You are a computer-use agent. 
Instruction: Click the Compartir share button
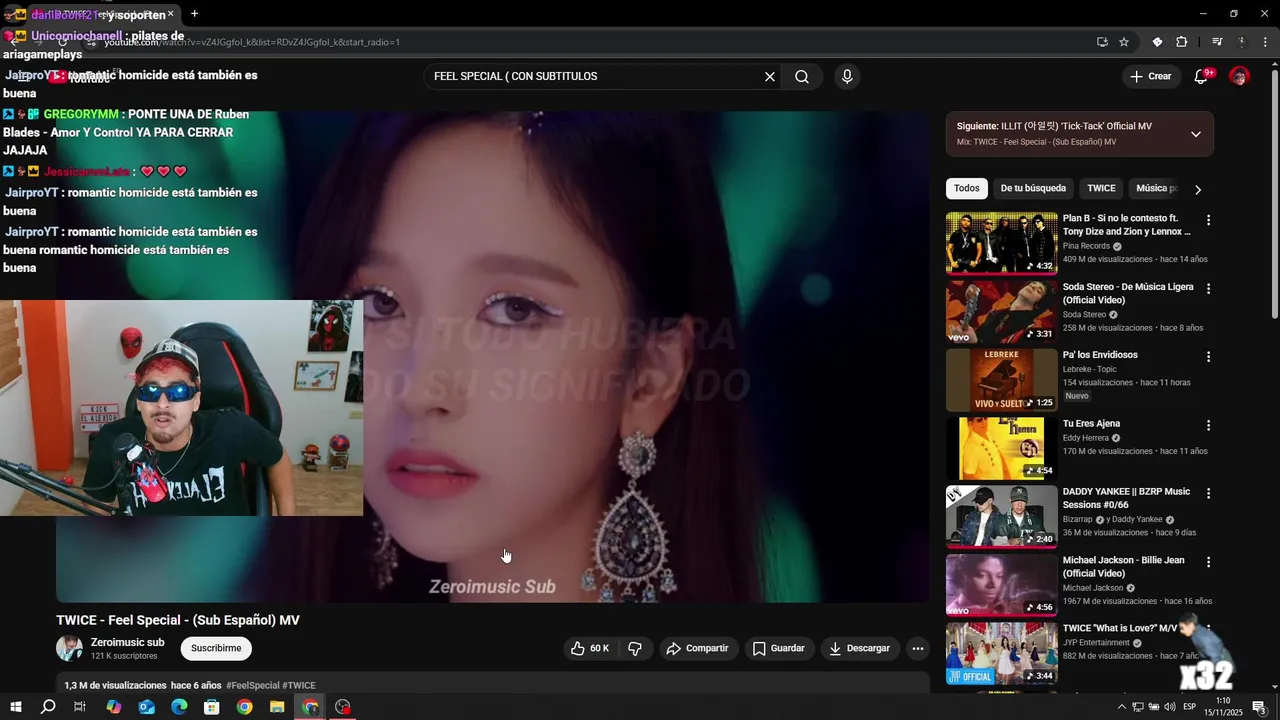click(x=697, y=648)
